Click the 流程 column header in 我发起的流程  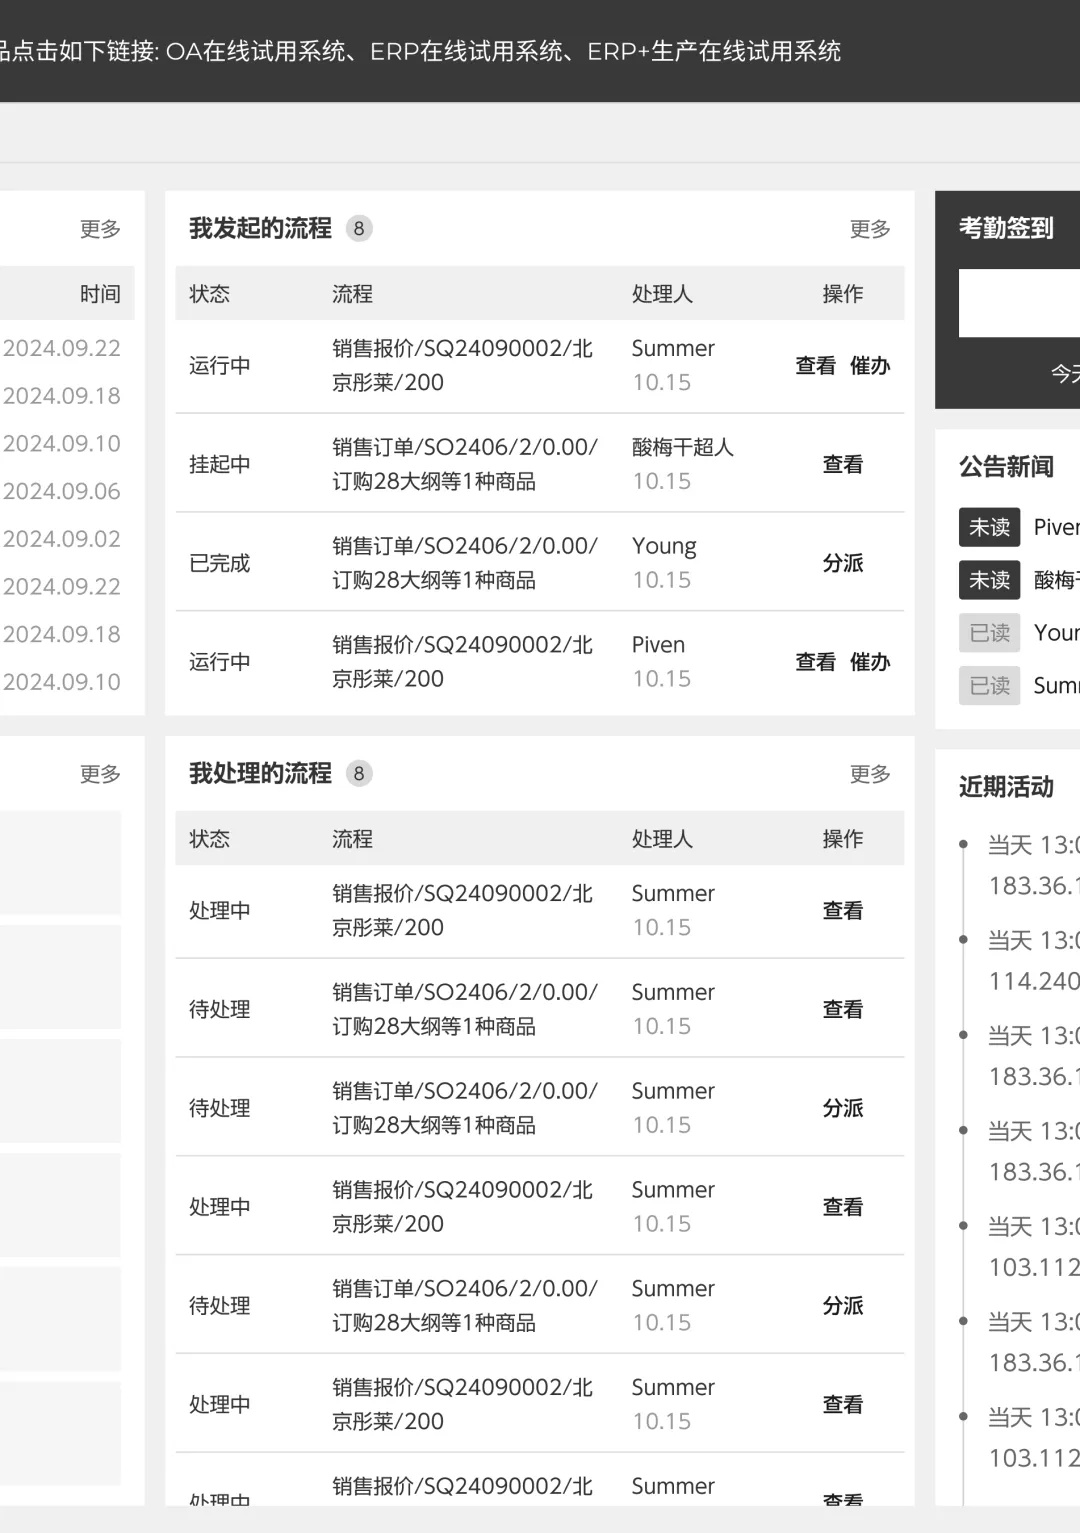pyautogui.click(x=352, y=294)
